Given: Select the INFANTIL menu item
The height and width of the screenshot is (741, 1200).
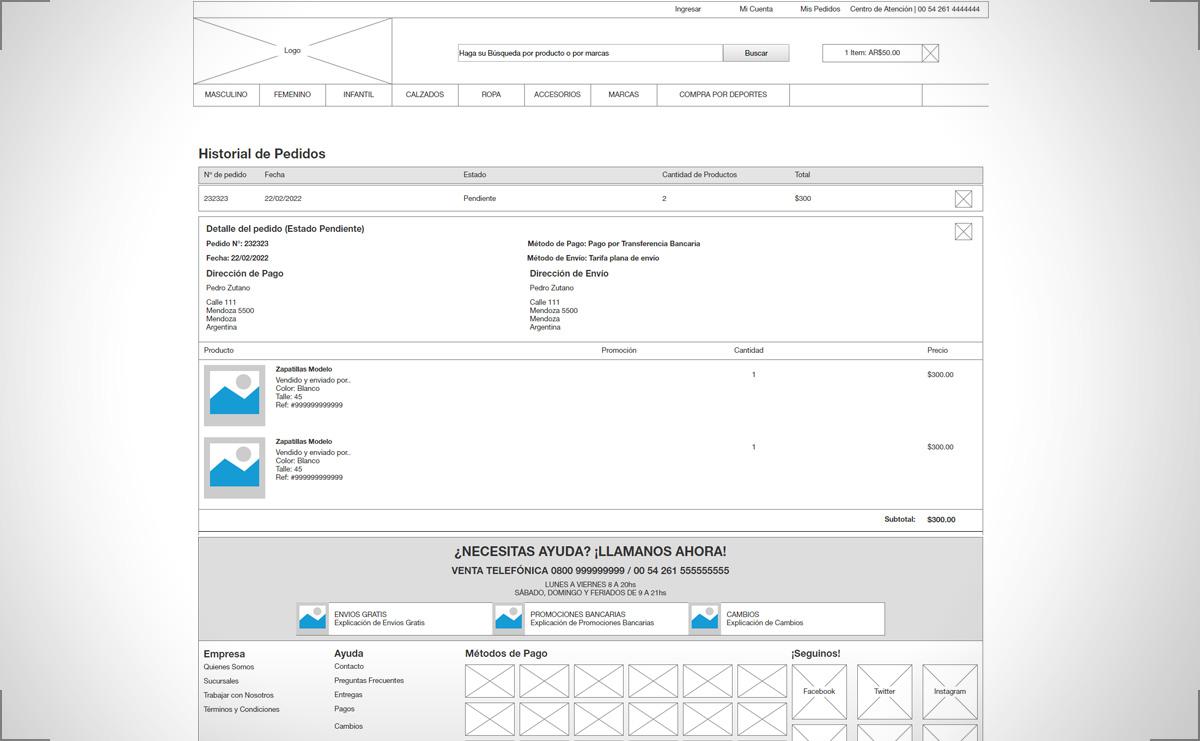Looking at the screenshot, I should (358, 95).
